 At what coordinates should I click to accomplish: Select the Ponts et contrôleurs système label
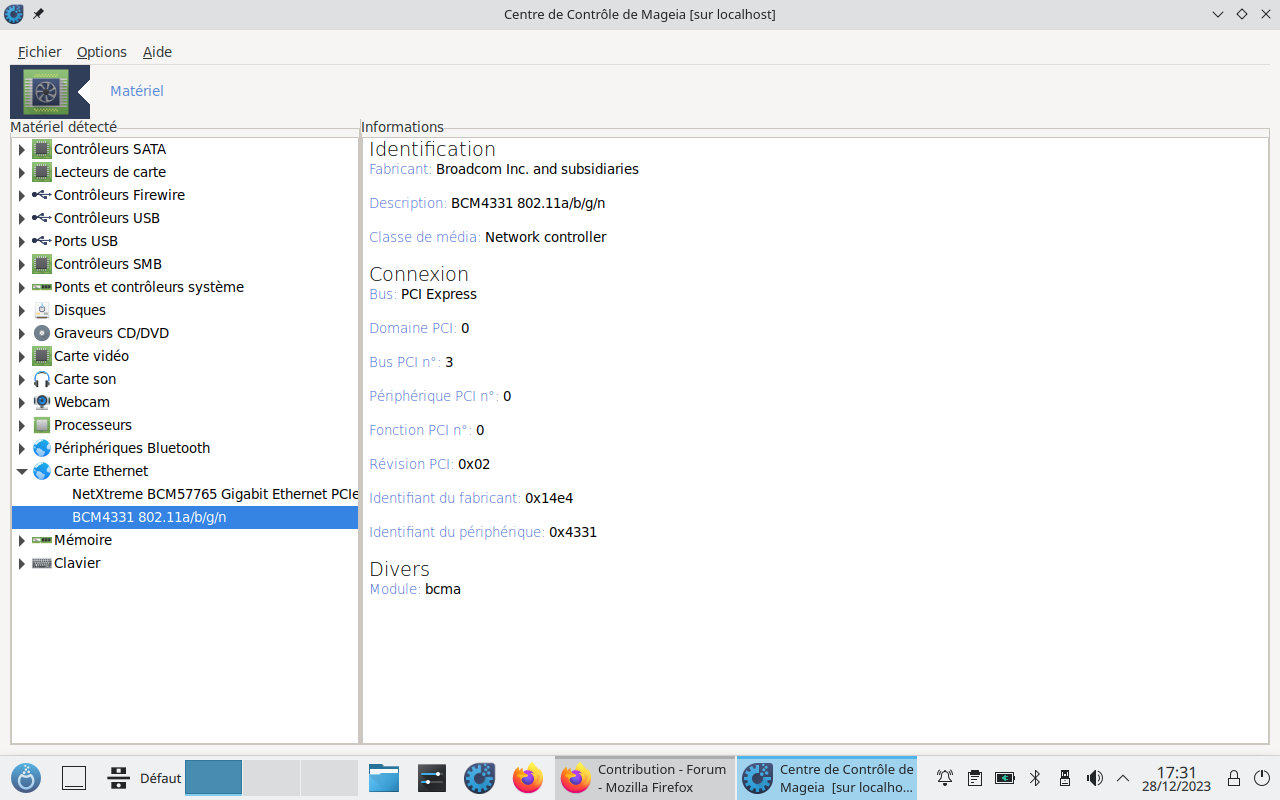tap(149, 287)
